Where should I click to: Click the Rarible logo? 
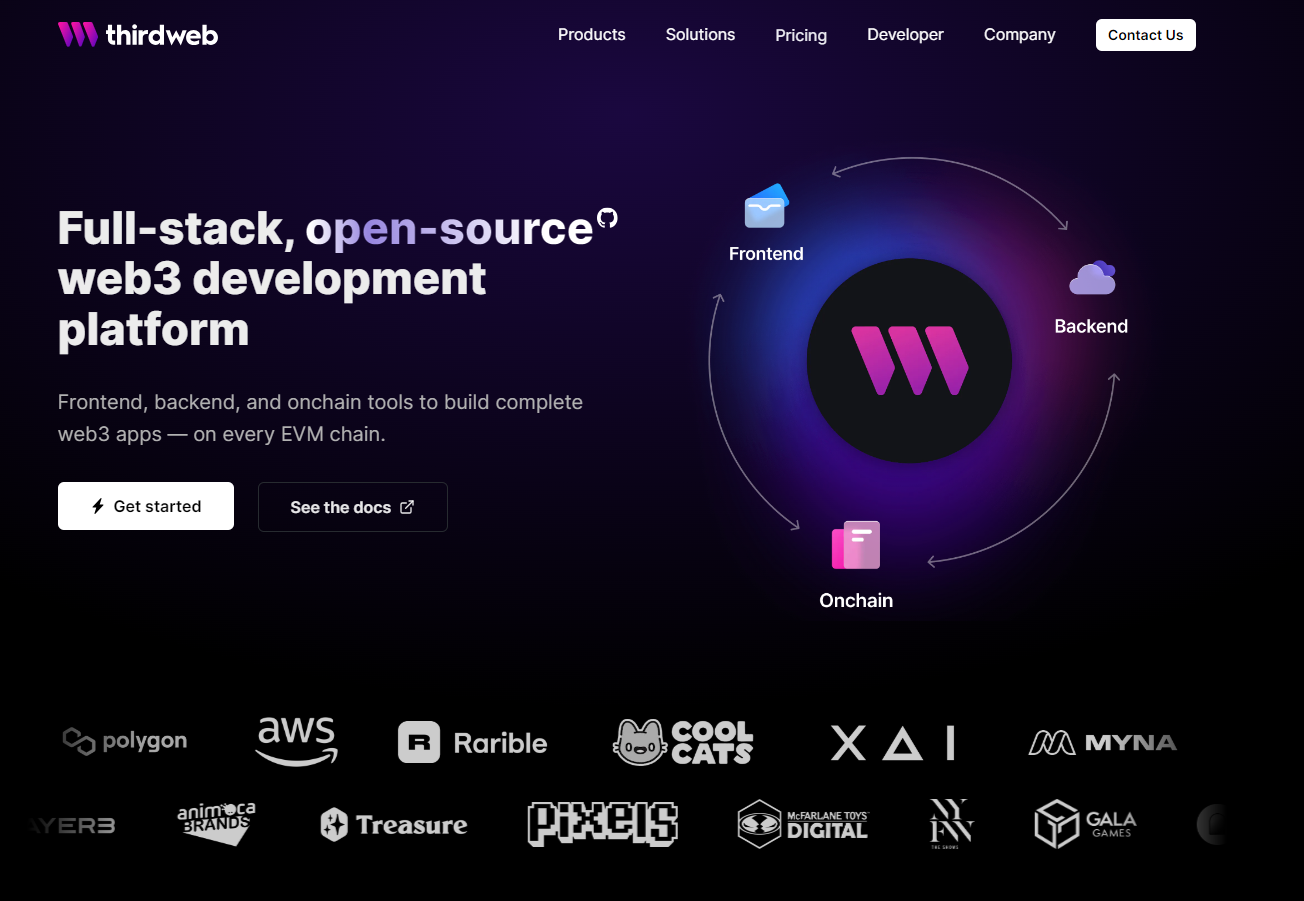pyautogui.click(x=473, y=743)
